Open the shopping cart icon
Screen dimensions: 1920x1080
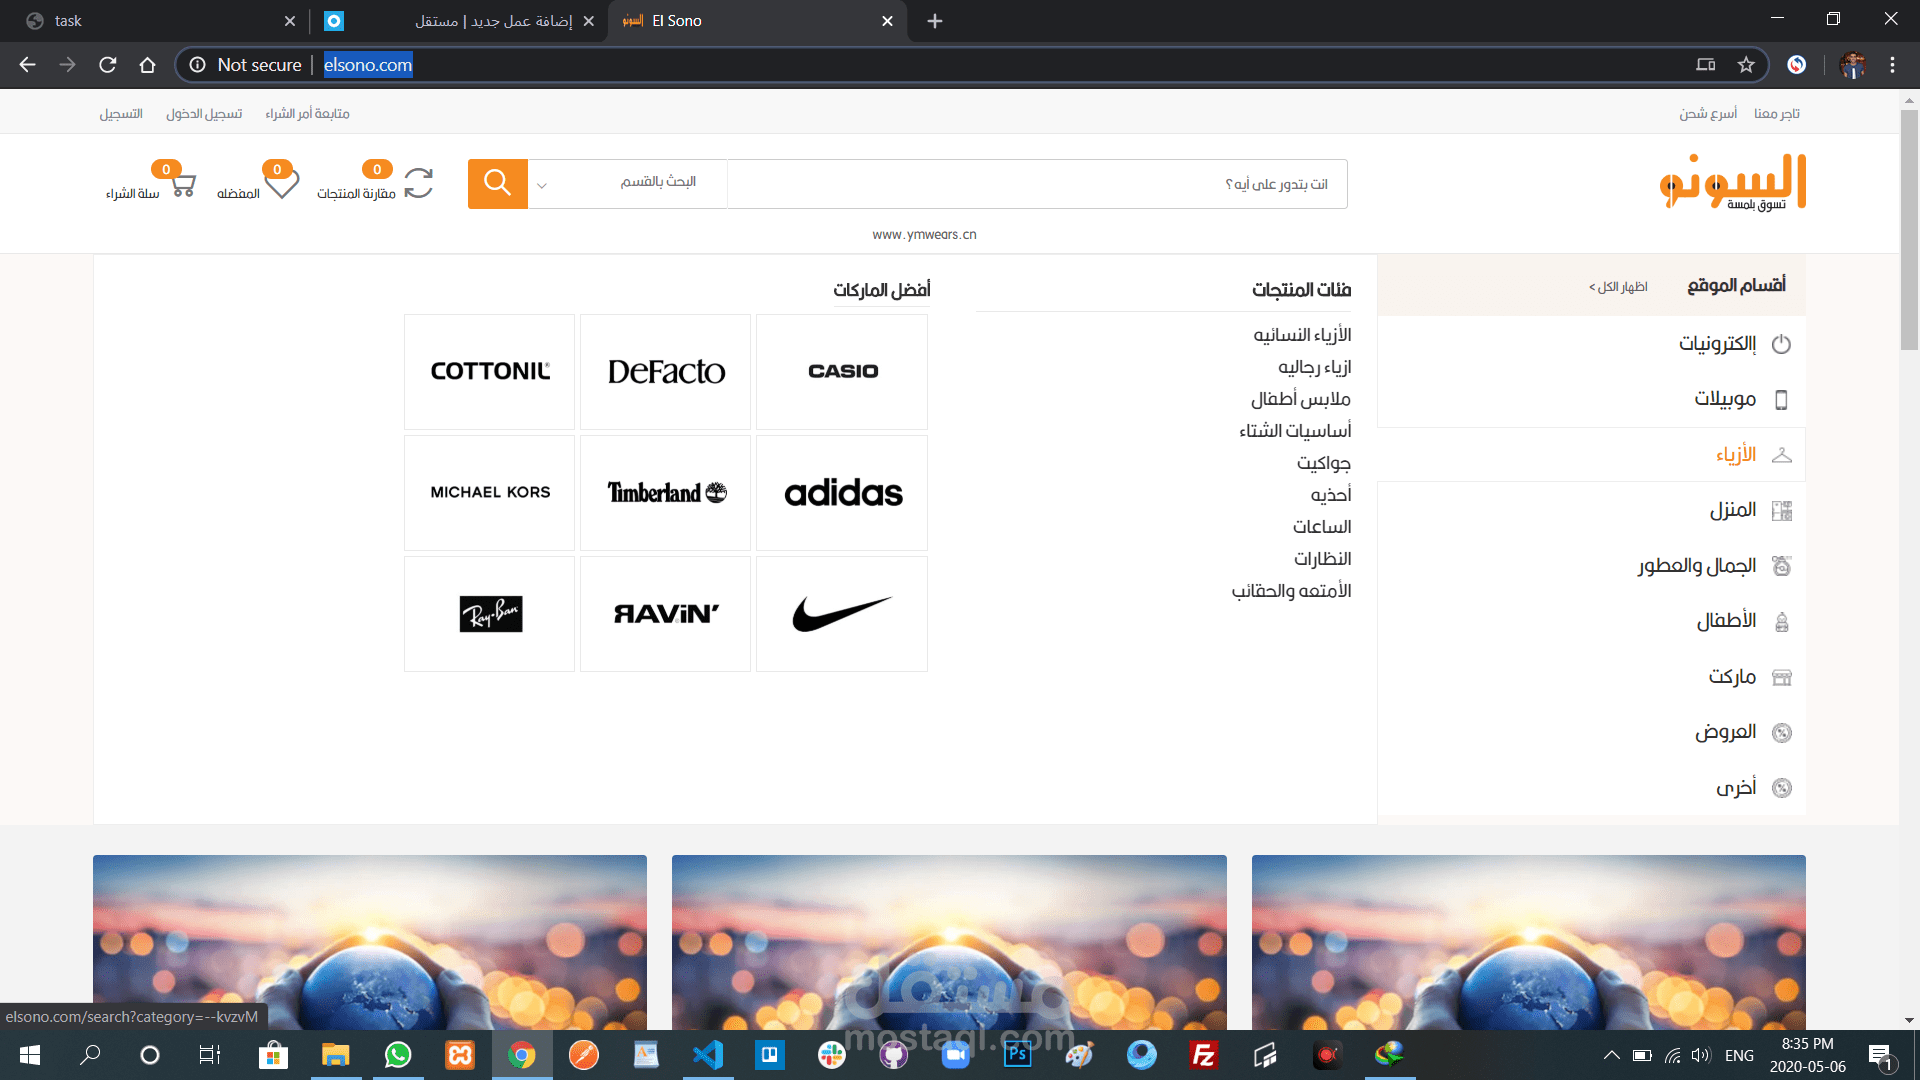point(183,185)
